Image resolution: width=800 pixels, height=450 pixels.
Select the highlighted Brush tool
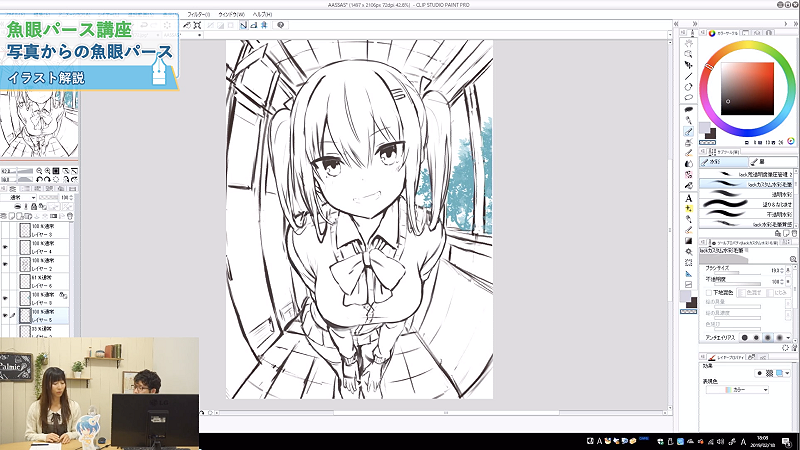click(x=688, y=132)
